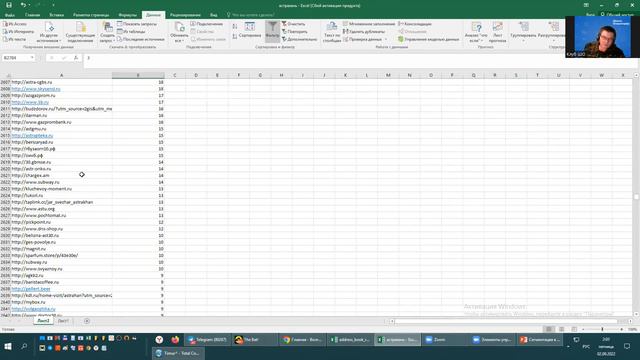Open Name Box dropdown arrow
The image size is (640, 360).
(x=32, y=58)
